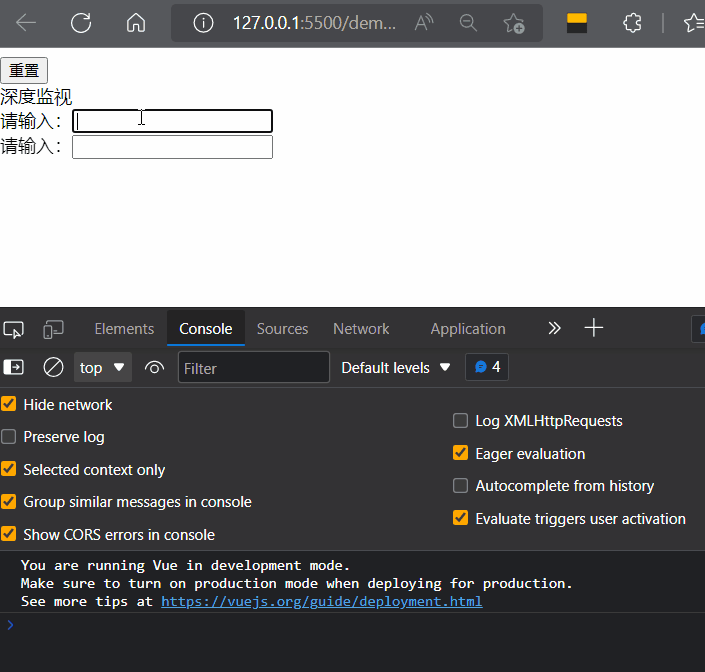The height and width of the screenshot is (672, 705).
Task: Switch to the Sources tab
Action: (282, 329)
